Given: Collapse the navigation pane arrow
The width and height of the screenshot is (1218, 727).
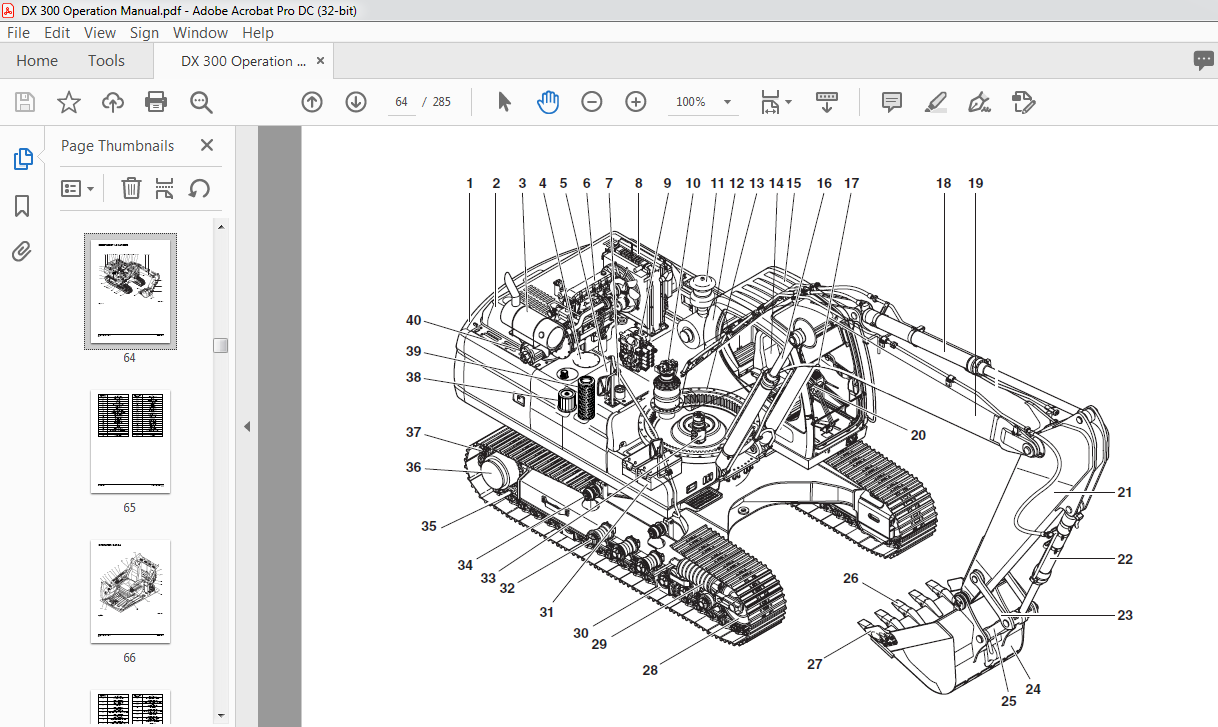Looking at the screenshot, I should pos(248,426).
